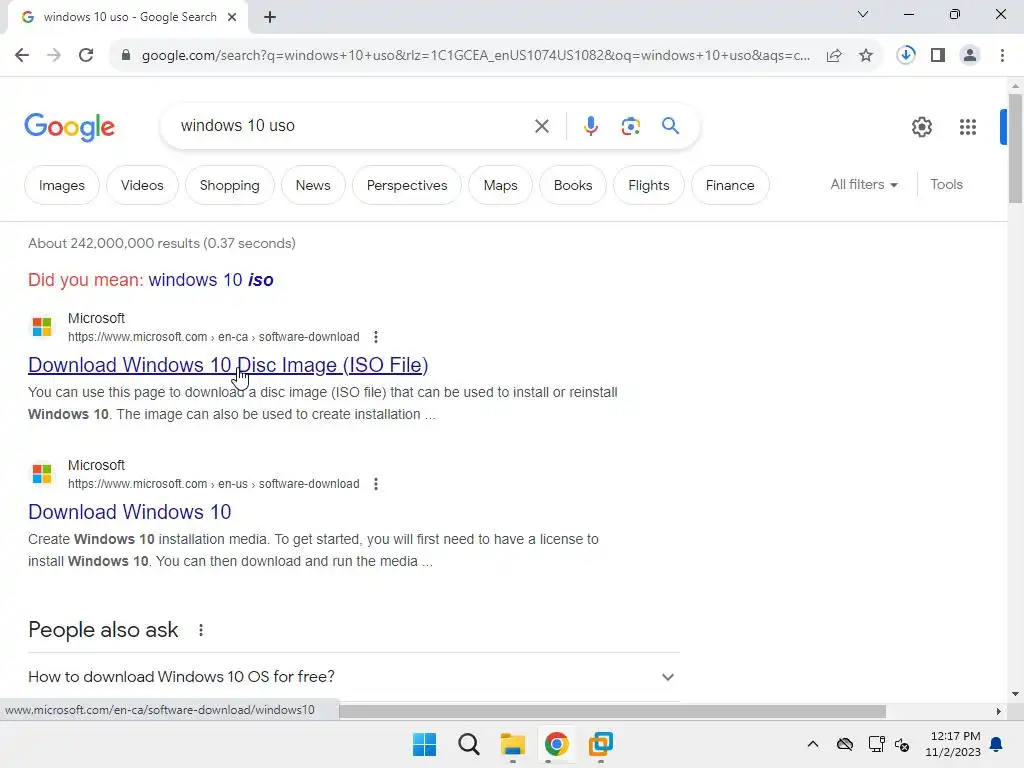Click the browser forward arrow
This screenshot has width=1024, height=768.
(x=54, y=56)
